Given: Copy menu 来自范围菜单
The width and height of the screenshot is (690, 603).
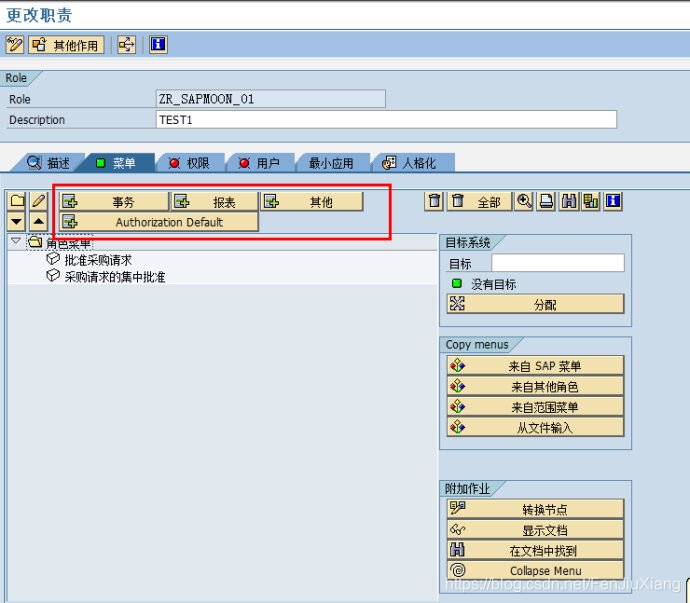Looking at the screenshot, I should (x=536, y=406).
